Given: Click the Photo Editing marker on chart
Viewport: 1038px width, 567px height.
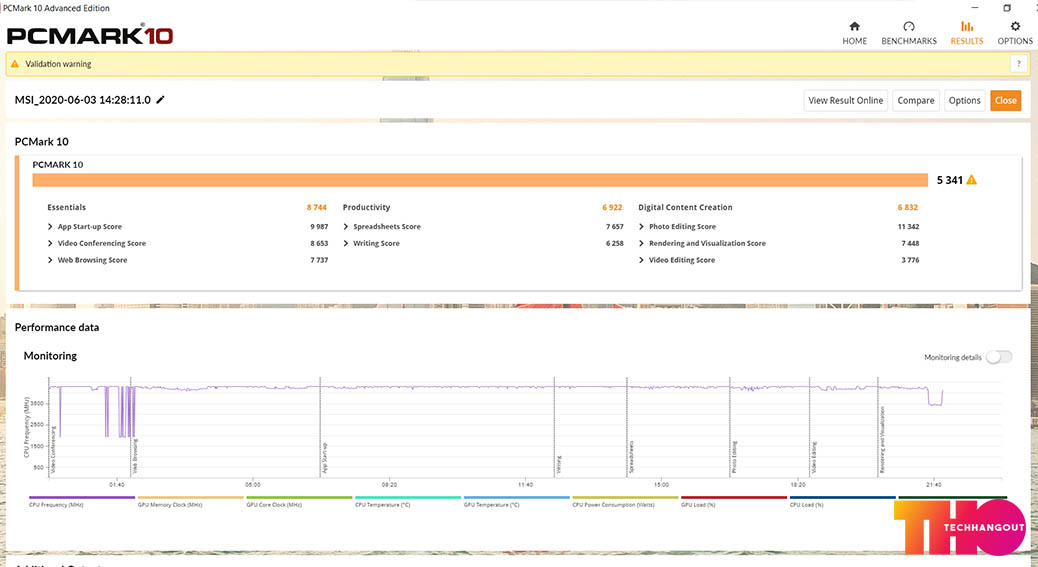Looking at the screenshot, I should (x=734, y=457).
